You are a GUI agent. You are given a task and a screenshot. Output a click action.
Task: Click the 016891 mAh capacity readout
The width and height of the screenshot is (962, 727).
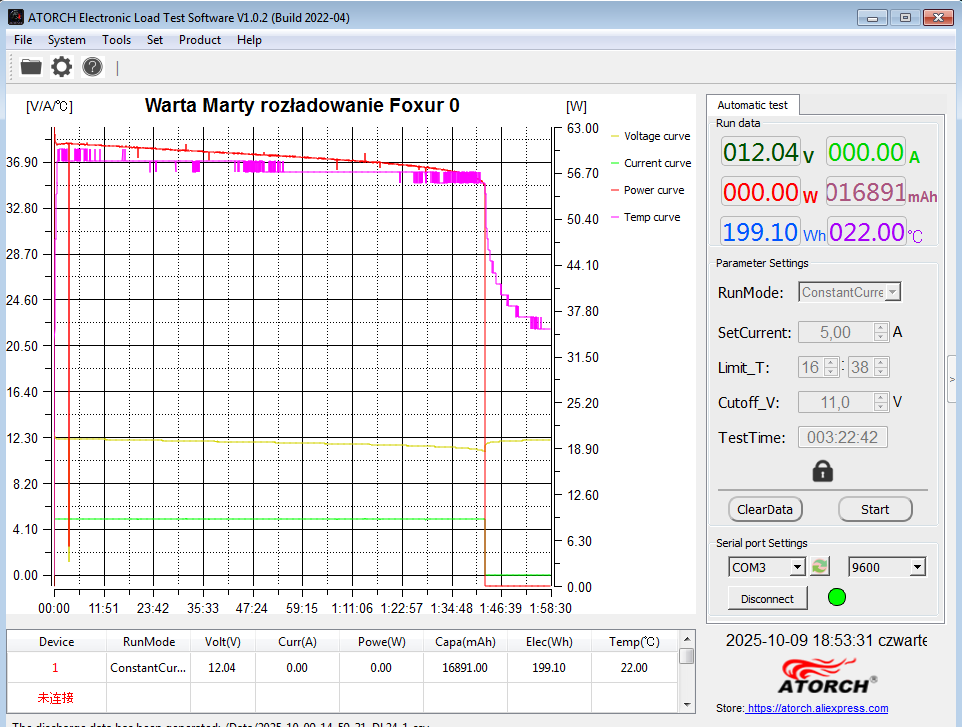[x=866, y=192]
